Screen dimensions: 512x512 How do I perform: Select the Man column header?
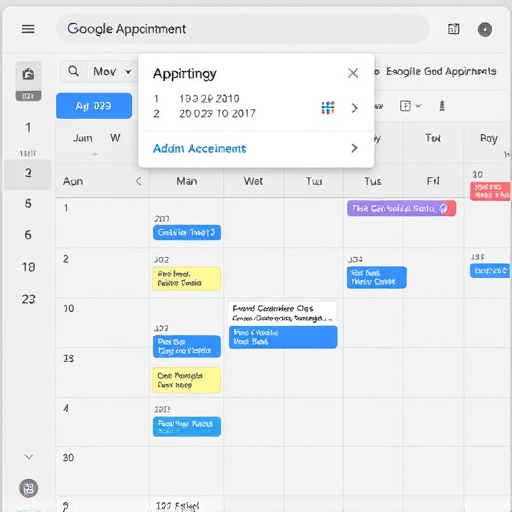pos(187,181)
